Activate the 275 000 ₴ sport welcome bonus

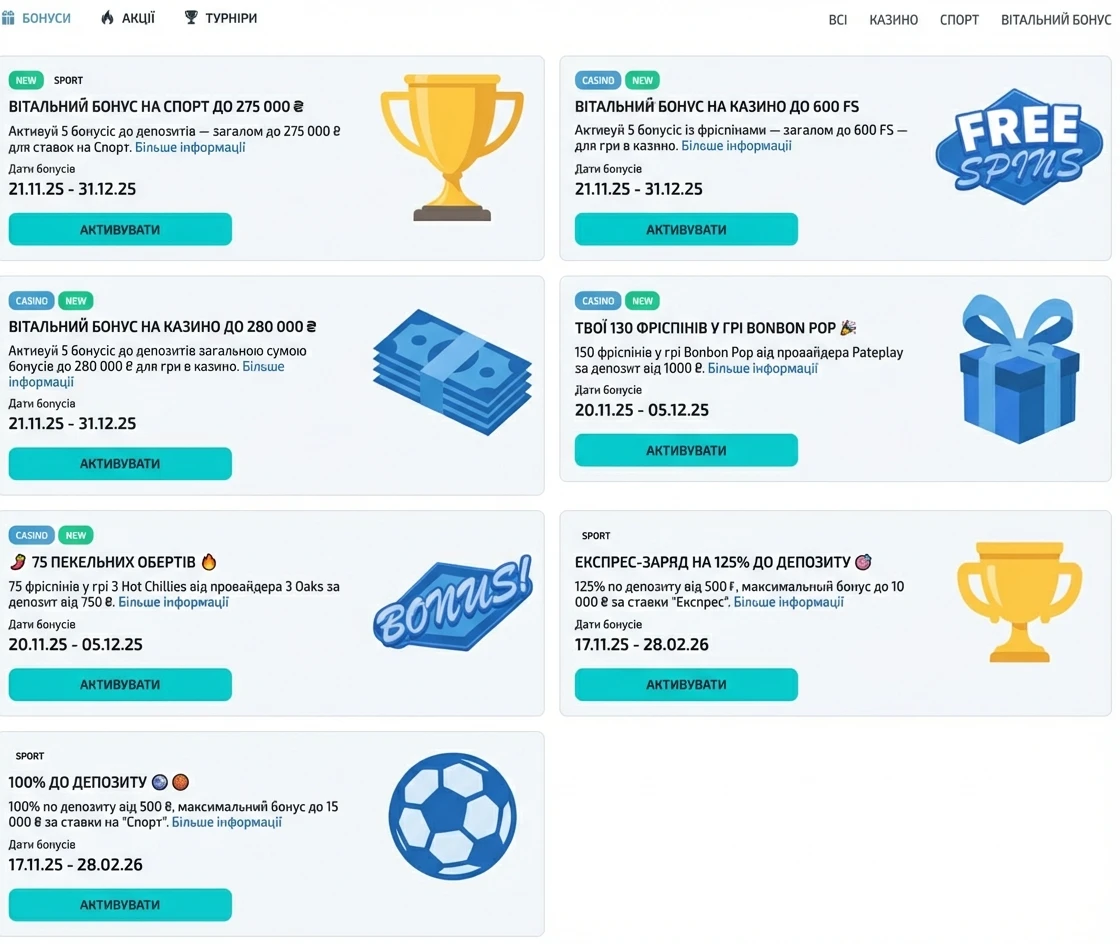point(119,229)
